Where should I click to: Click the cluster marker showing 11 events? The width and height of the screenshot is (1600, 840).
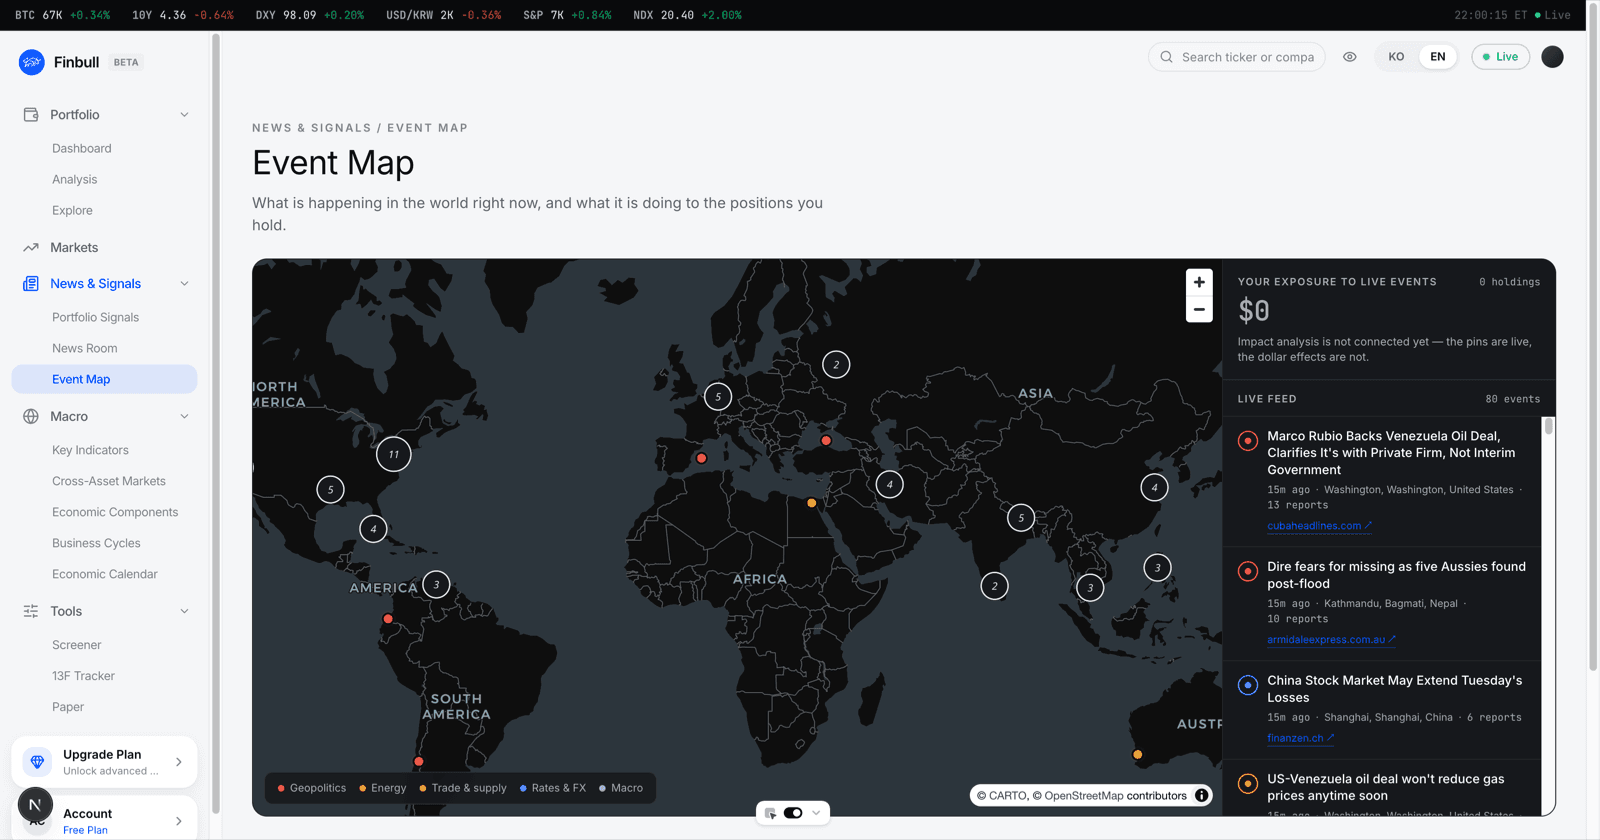pos(394,454)
